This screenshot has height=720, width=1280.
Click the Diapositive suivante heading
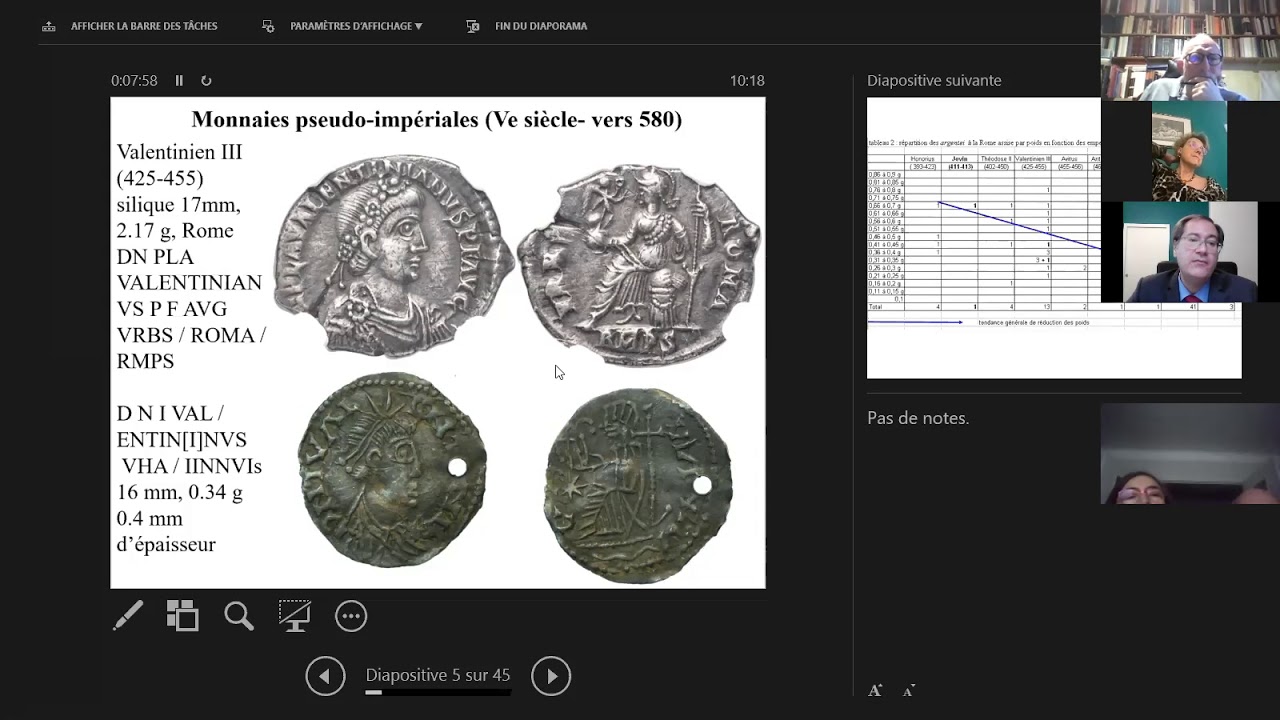[x=934, y=81]
